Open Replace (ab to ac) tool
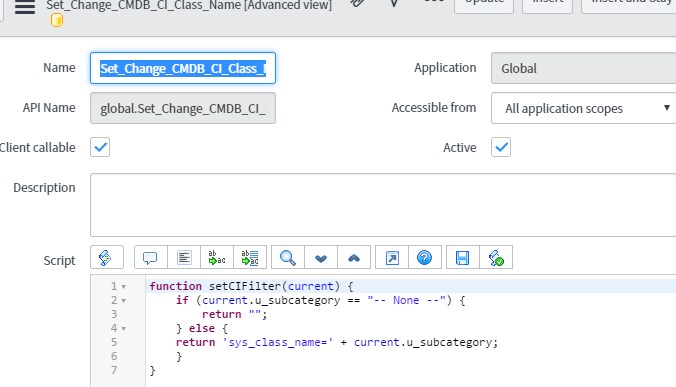The height and width of the screenshot is (387, 676). coord(217,257)
